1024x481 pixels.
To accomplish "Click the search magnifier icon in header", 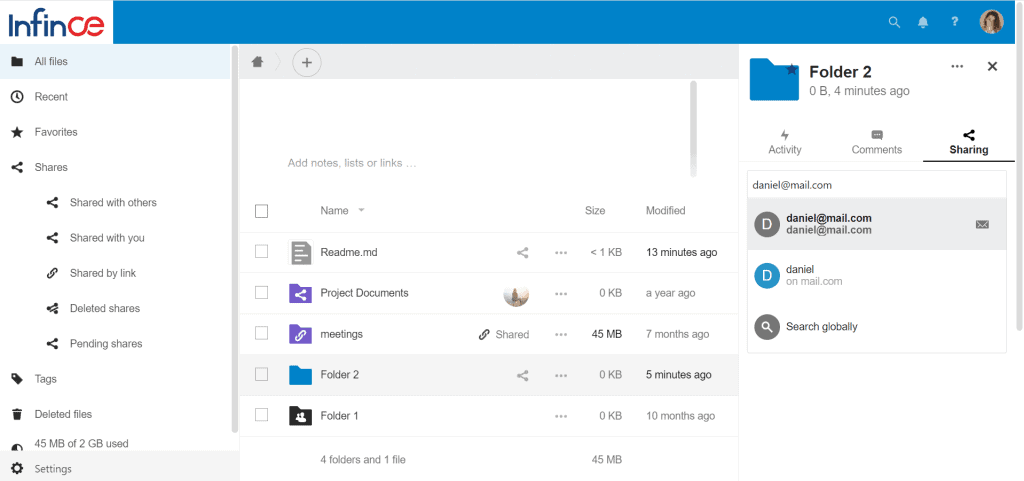I will (894, 22).
